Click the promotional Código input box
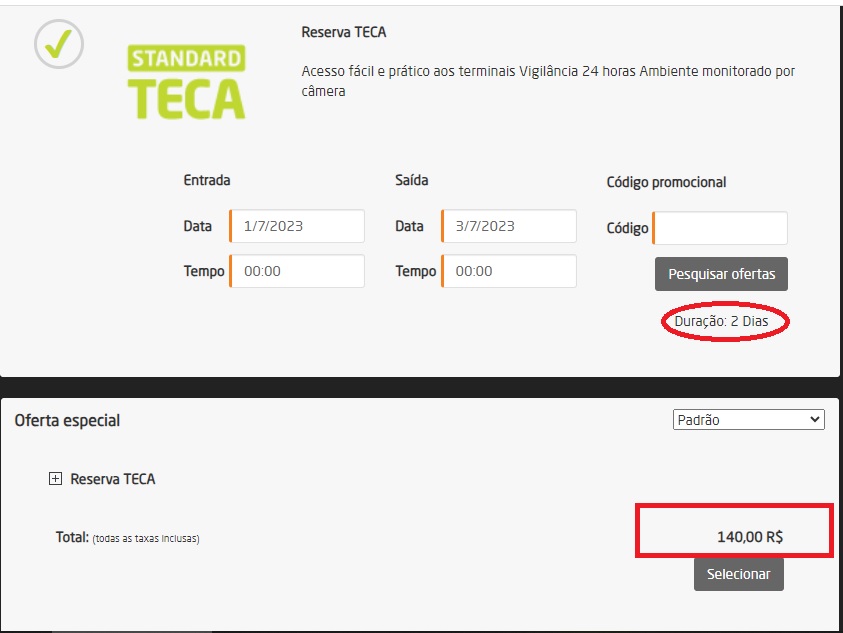The height and width of the screenshot is (633, 843). tap(720, 228)
